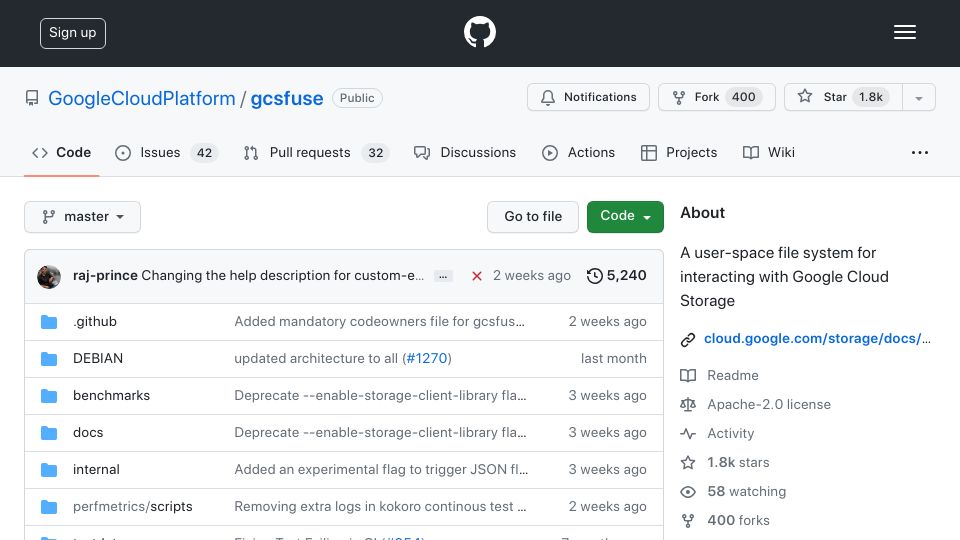Switch to the Issues tab
This screenshot has height=540, width=960.
point(166,152)
